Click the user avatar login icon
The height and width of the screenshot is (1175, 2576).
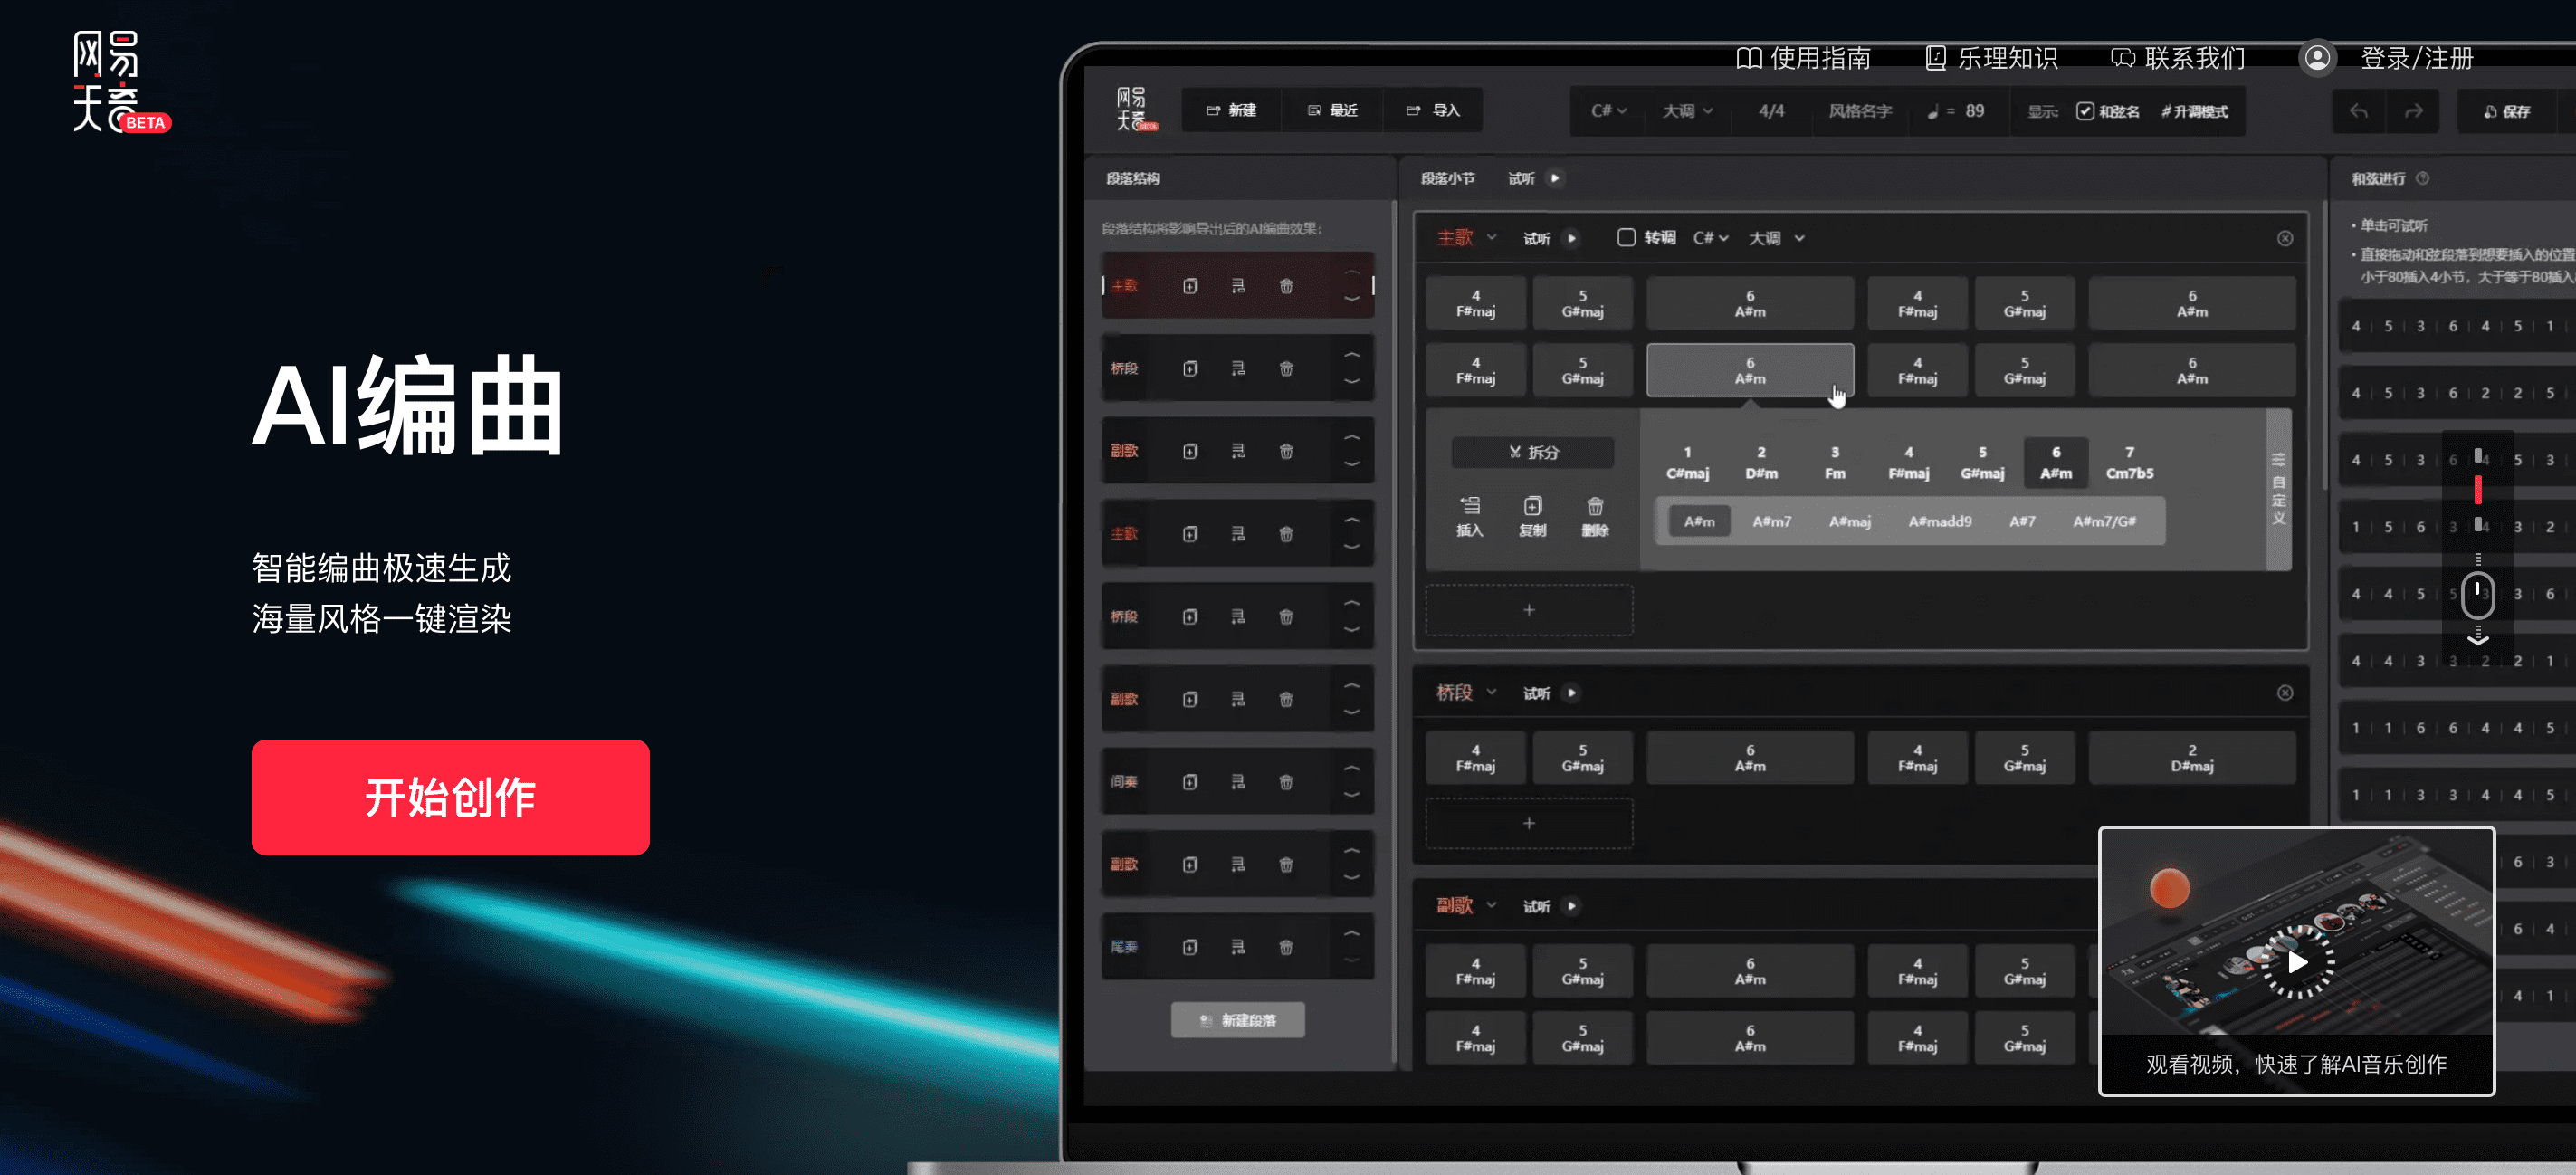click(x=2316, y=58)
